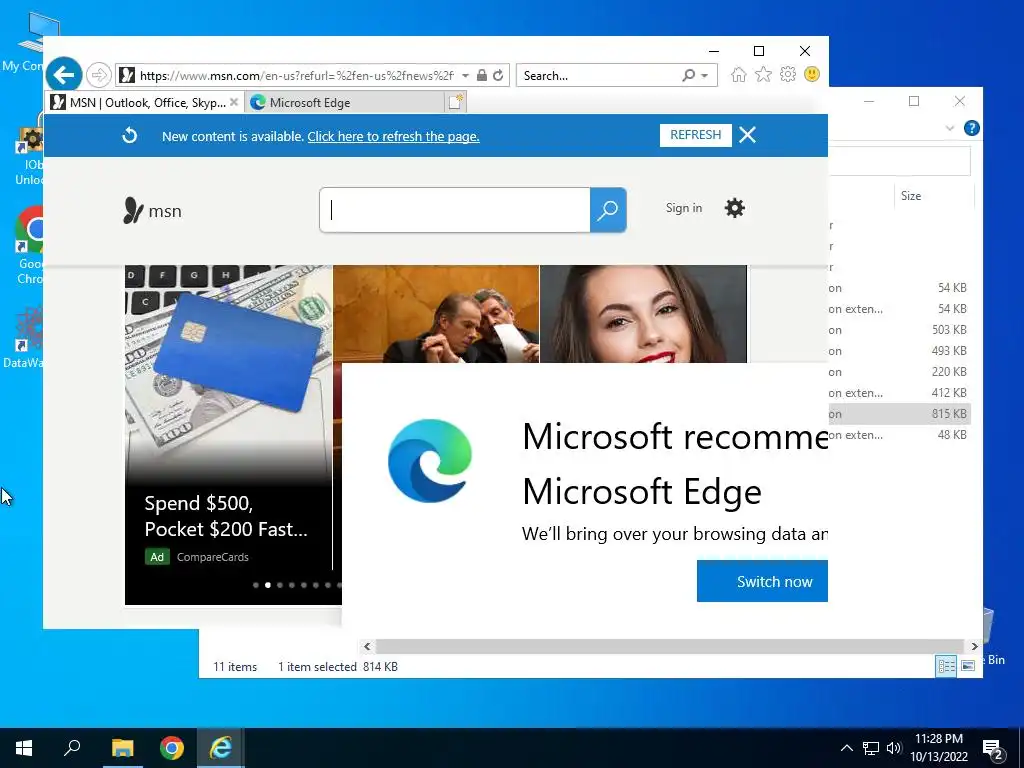Click the volume speaker tray icon
Viewport: 1024px width, 768px height.
[894, 748]
